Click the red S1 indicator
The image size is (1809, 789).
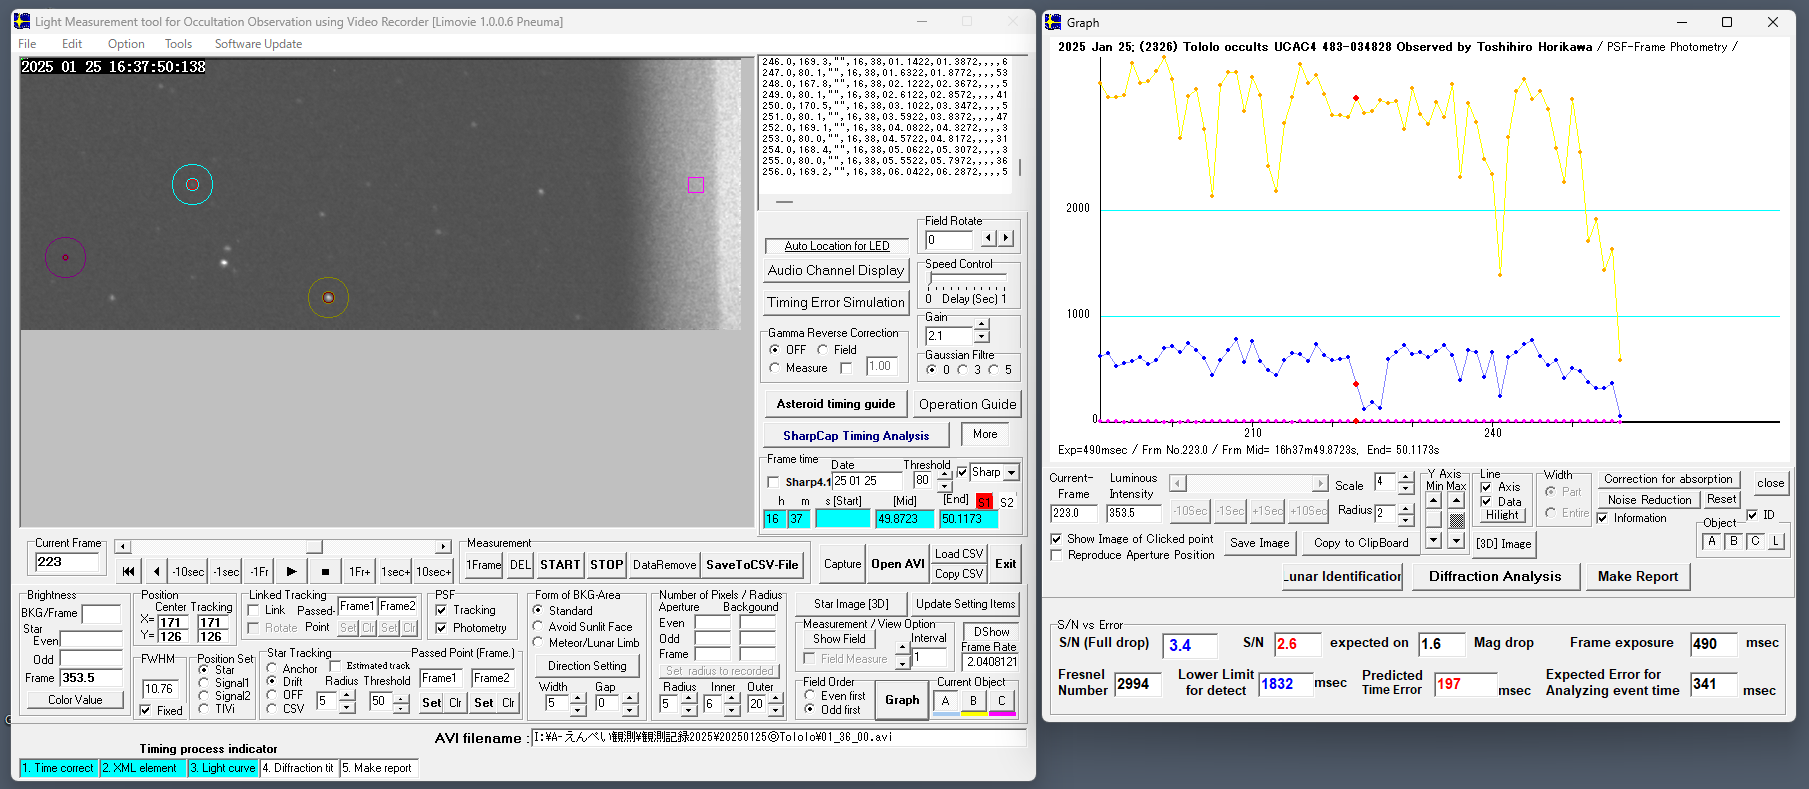point(984,502)
